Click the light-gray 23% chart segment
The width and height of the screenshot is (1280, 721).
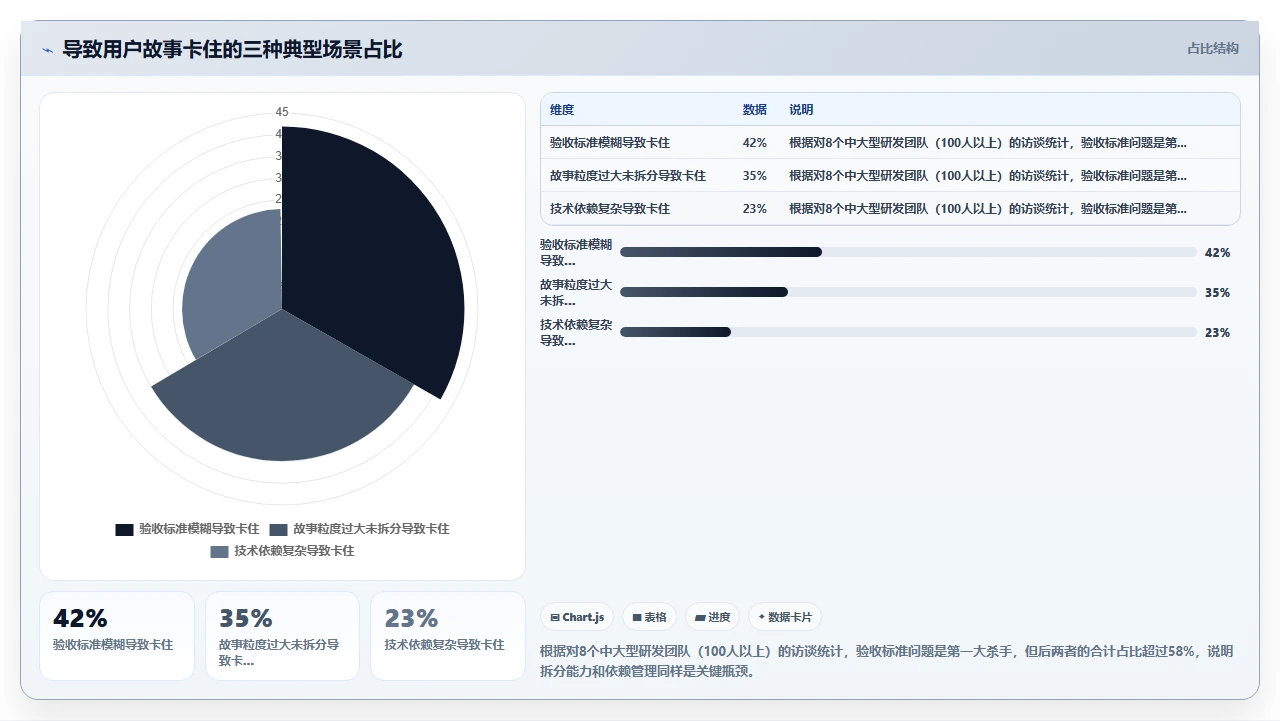[230, 280]
